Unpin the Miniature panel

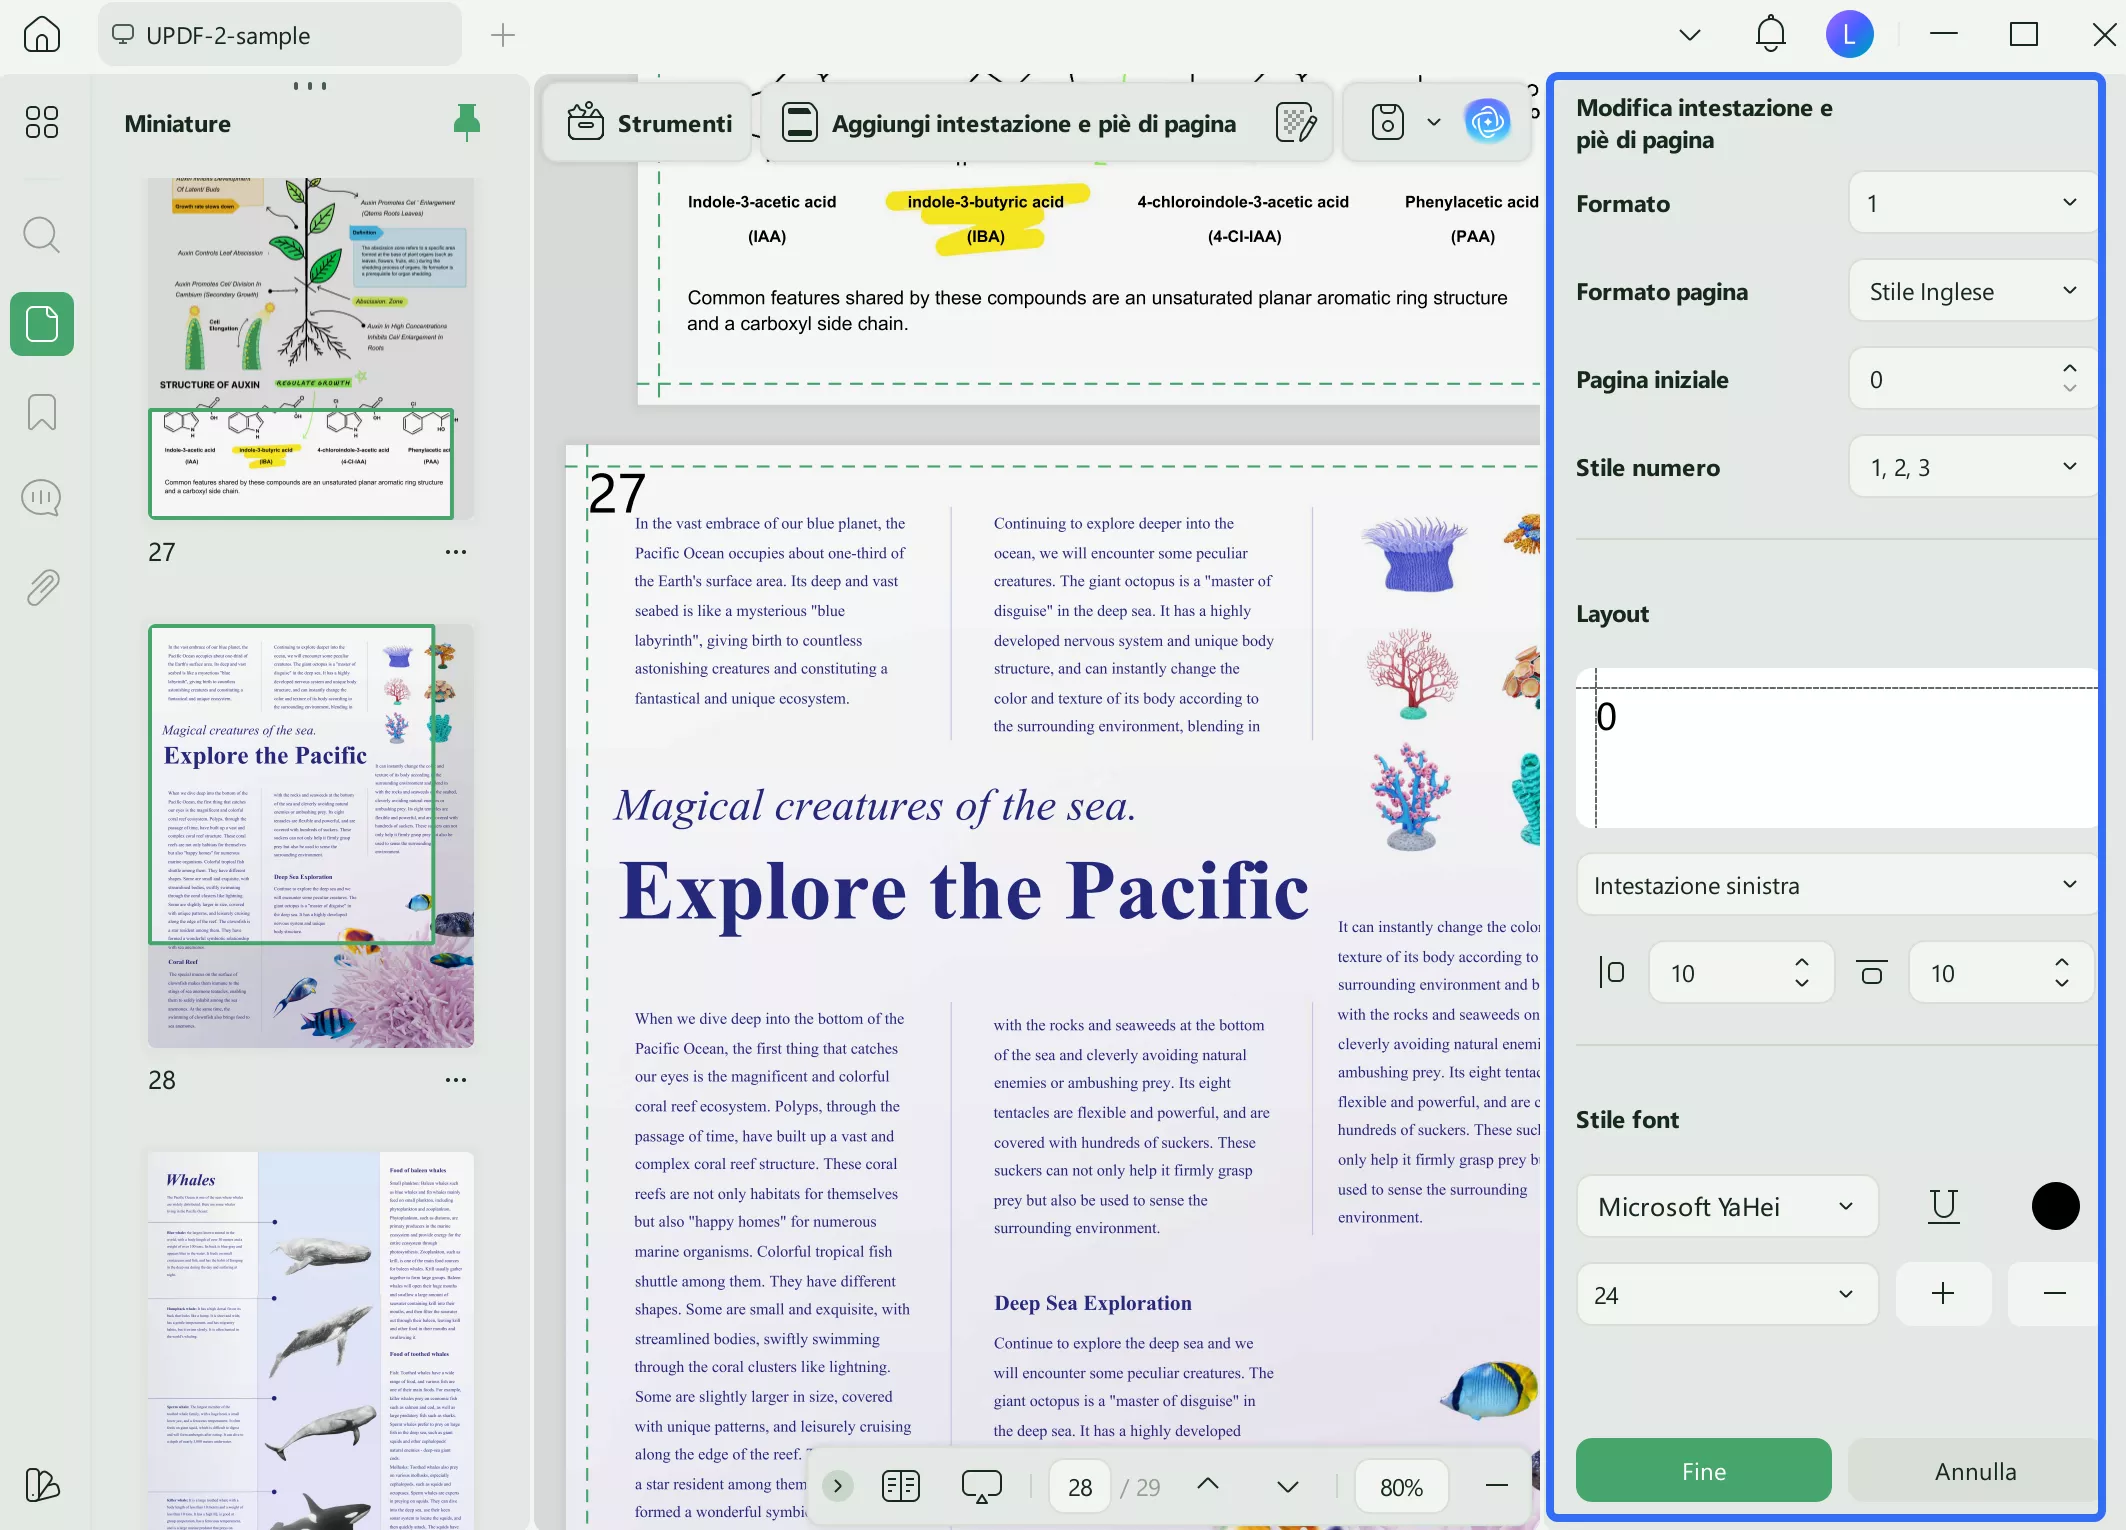tap(466, 122)
